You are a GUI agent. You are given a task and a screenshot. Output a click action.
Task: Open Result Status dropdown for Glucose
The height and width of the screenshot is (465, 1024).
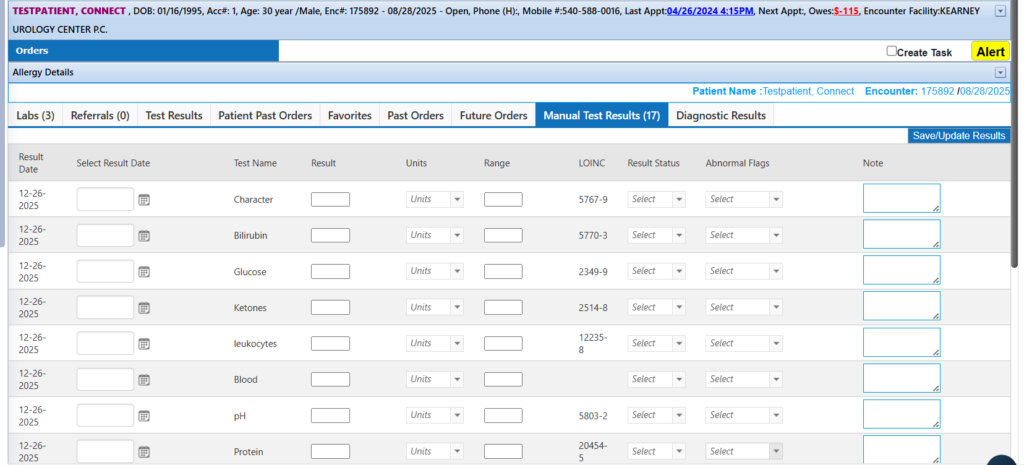(656, 271)
